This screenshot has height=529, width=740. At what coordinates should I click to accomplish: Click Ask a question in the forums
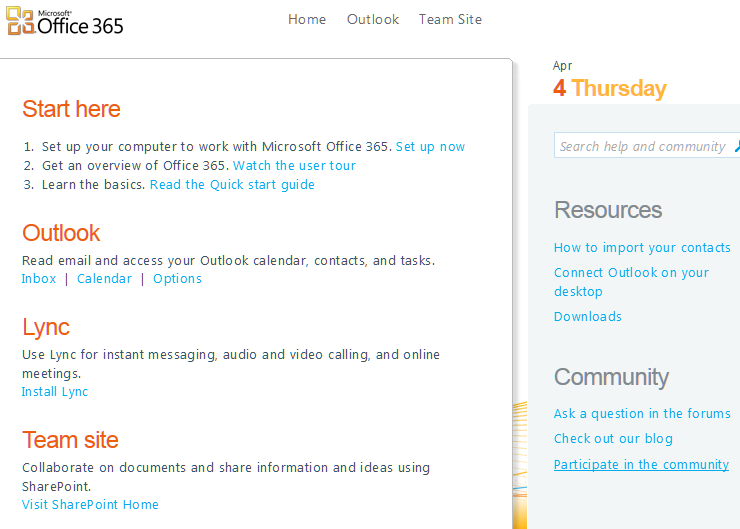pyautogui.click(x=642, y=414)
